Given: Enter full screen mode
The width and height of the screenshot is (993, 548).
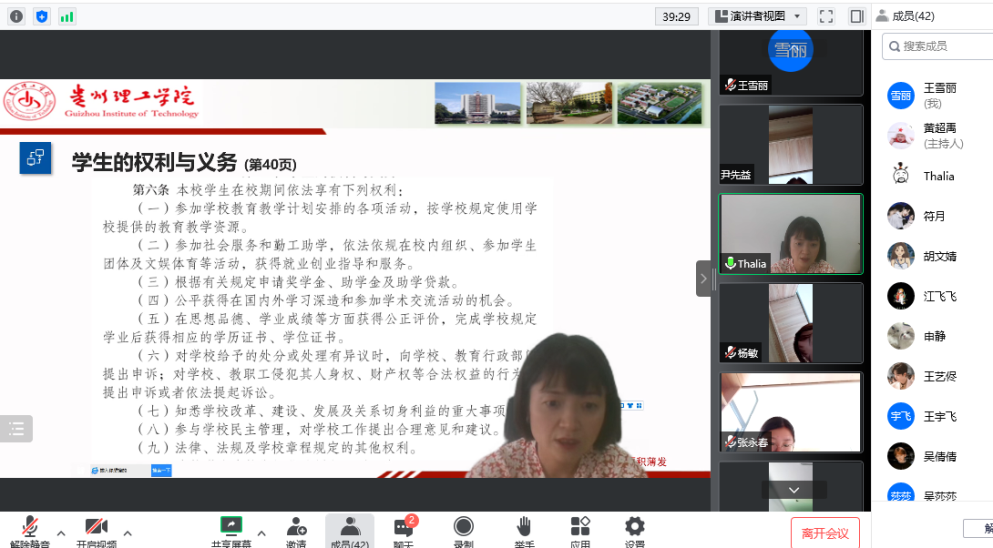Looking at the screenshot, I should (x=826, y=16).
